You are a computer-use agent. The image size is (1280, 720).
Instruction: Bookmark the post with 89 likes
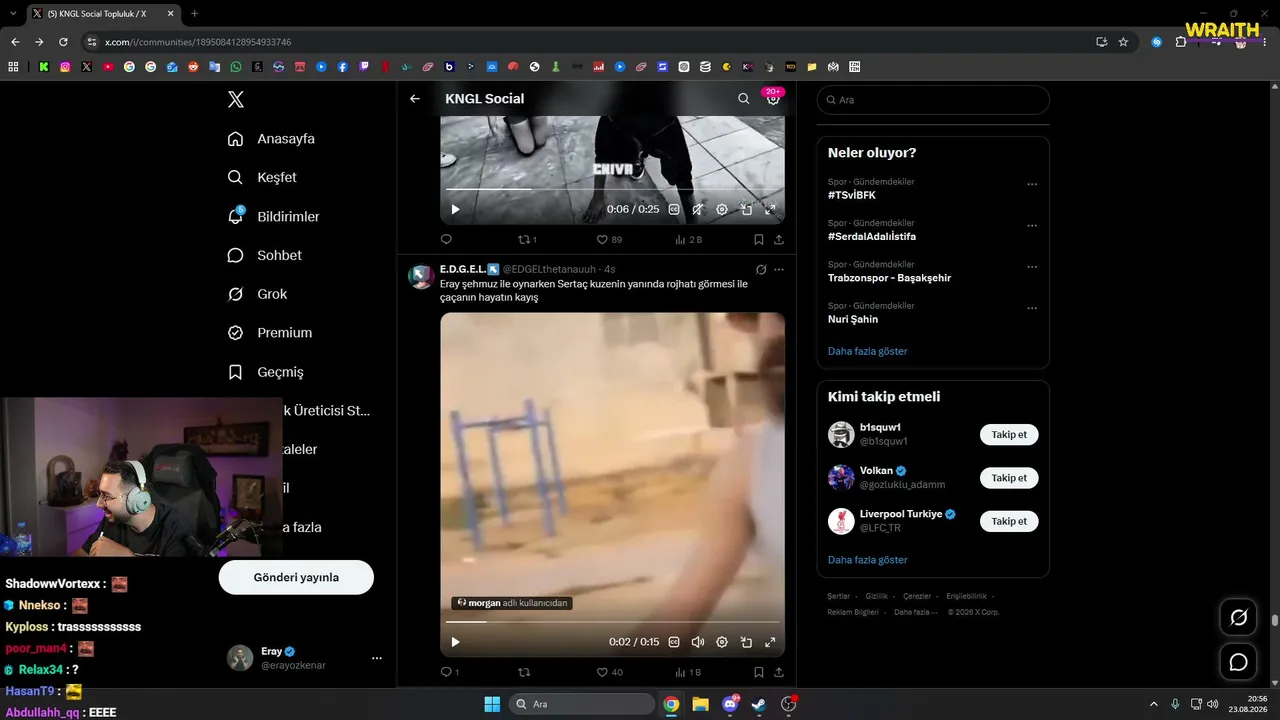759,240
